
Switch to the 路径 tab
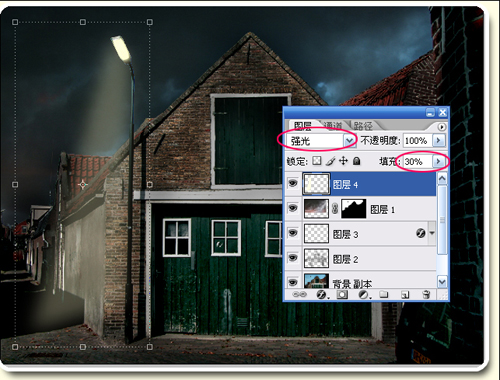click(x=363, y=126)
